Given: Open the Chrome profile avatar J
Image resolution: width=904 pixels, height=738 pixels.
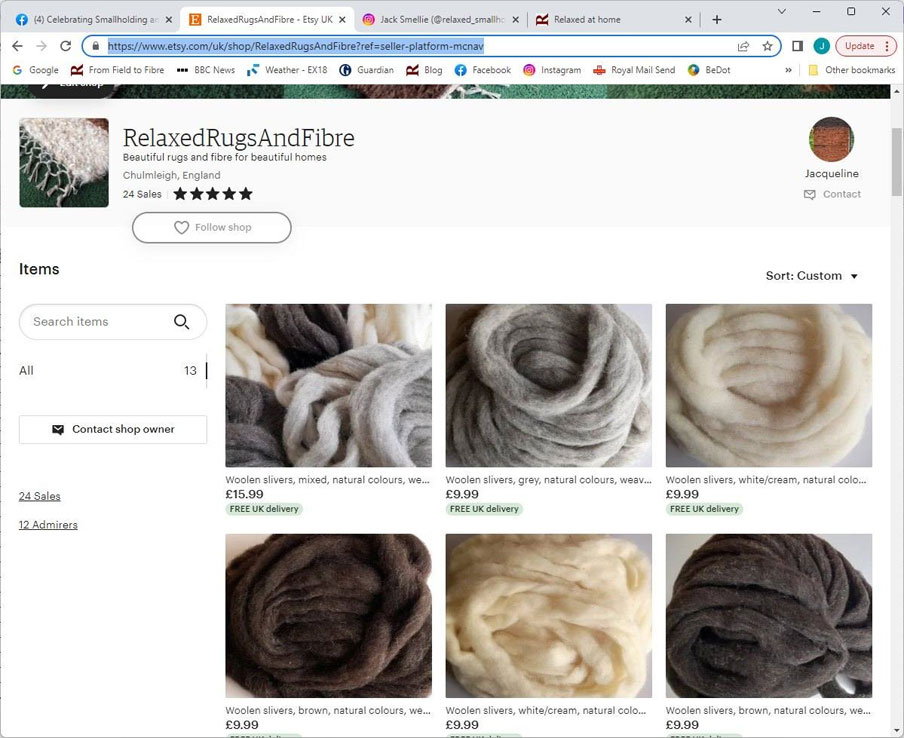Looking at the screenshot, I should [822, 46].
